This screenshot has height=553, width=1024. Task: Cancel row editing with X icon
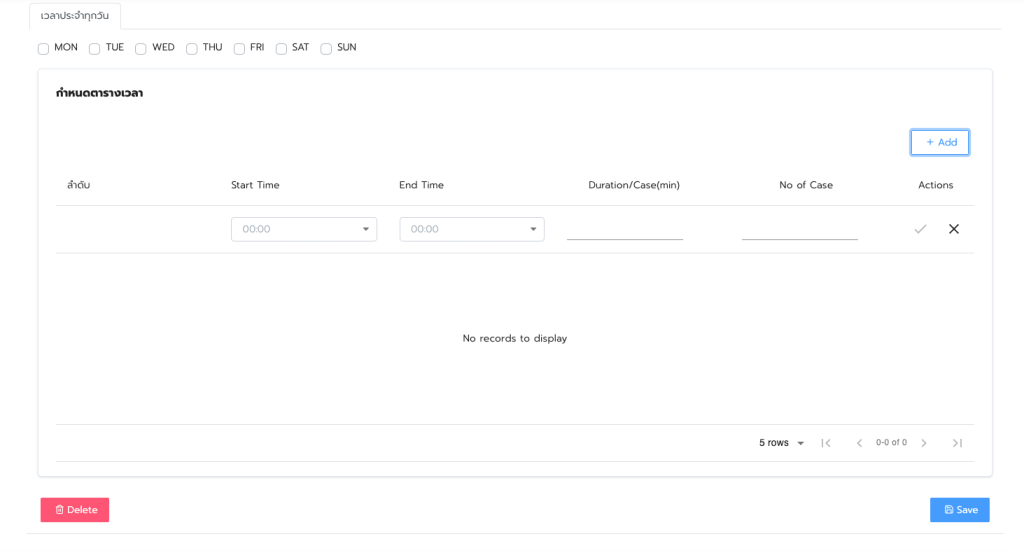(x=953, y=229)
